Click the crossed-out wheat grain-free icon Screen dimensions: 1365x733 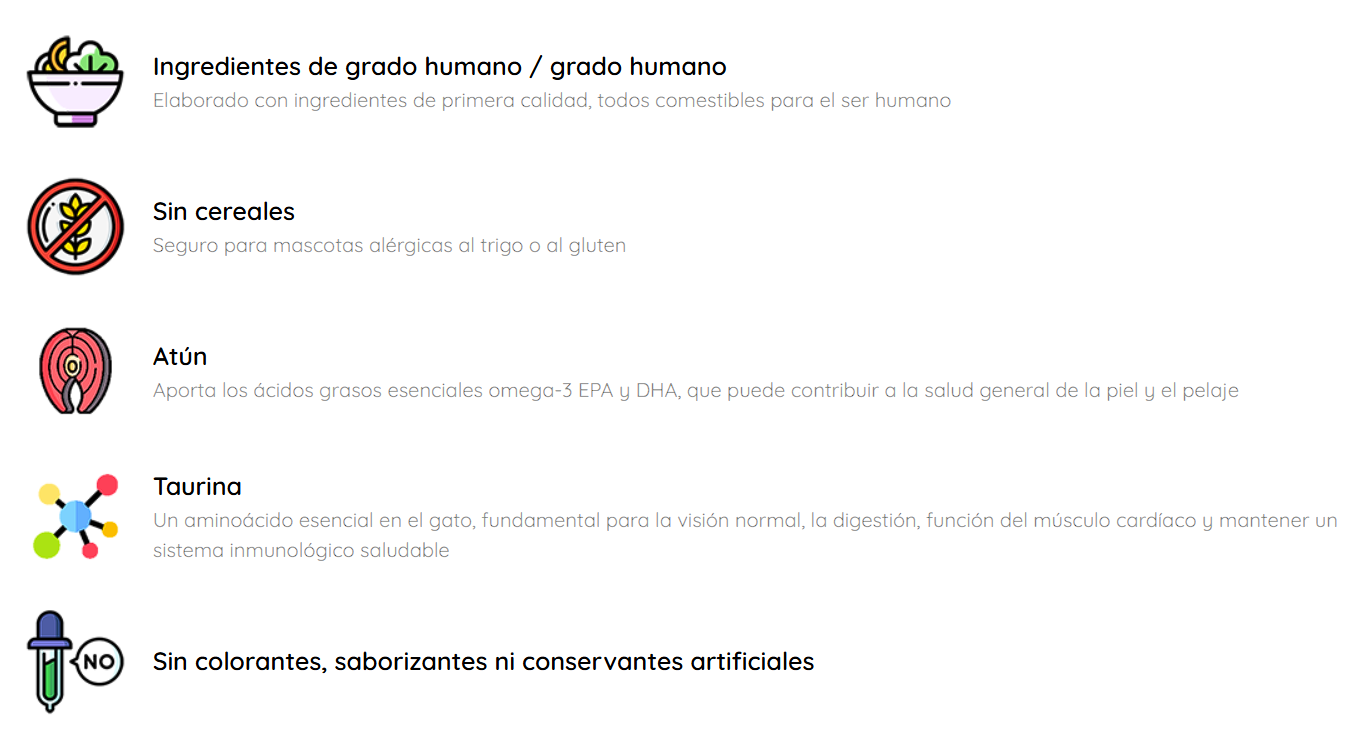pos(75,226)
